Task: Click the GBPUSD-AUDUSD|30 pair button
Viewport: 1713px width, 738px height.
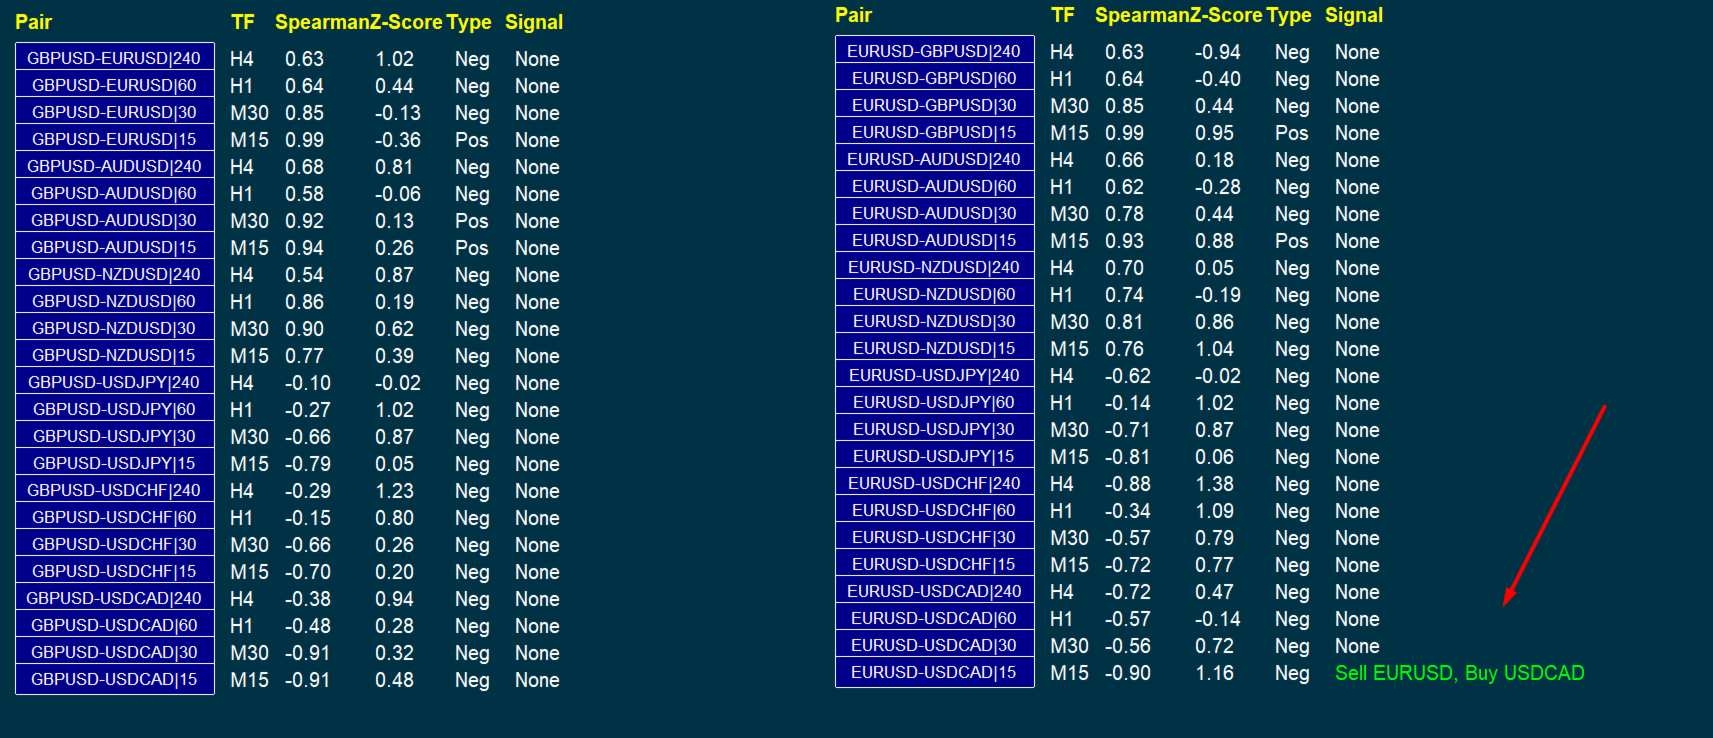Action: 114,220
